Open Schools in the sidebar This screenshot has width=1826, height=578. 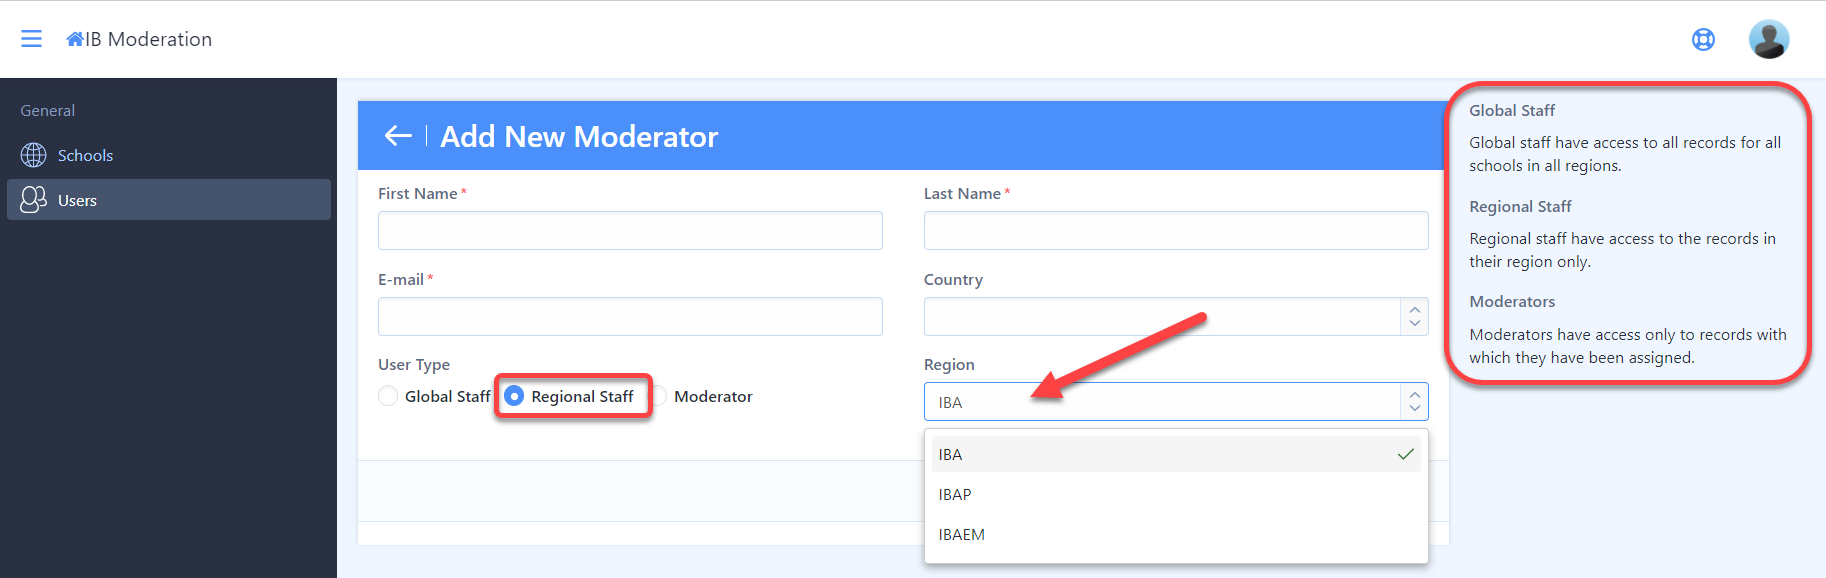169,155
